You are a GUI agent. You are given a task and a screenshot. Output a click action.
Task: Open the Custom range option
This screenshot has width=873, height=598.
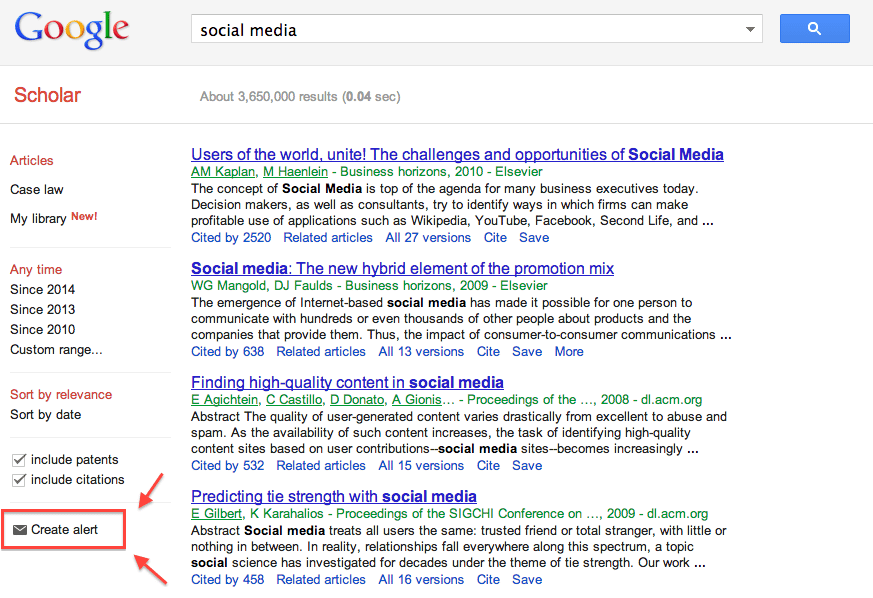click(56, 350)
